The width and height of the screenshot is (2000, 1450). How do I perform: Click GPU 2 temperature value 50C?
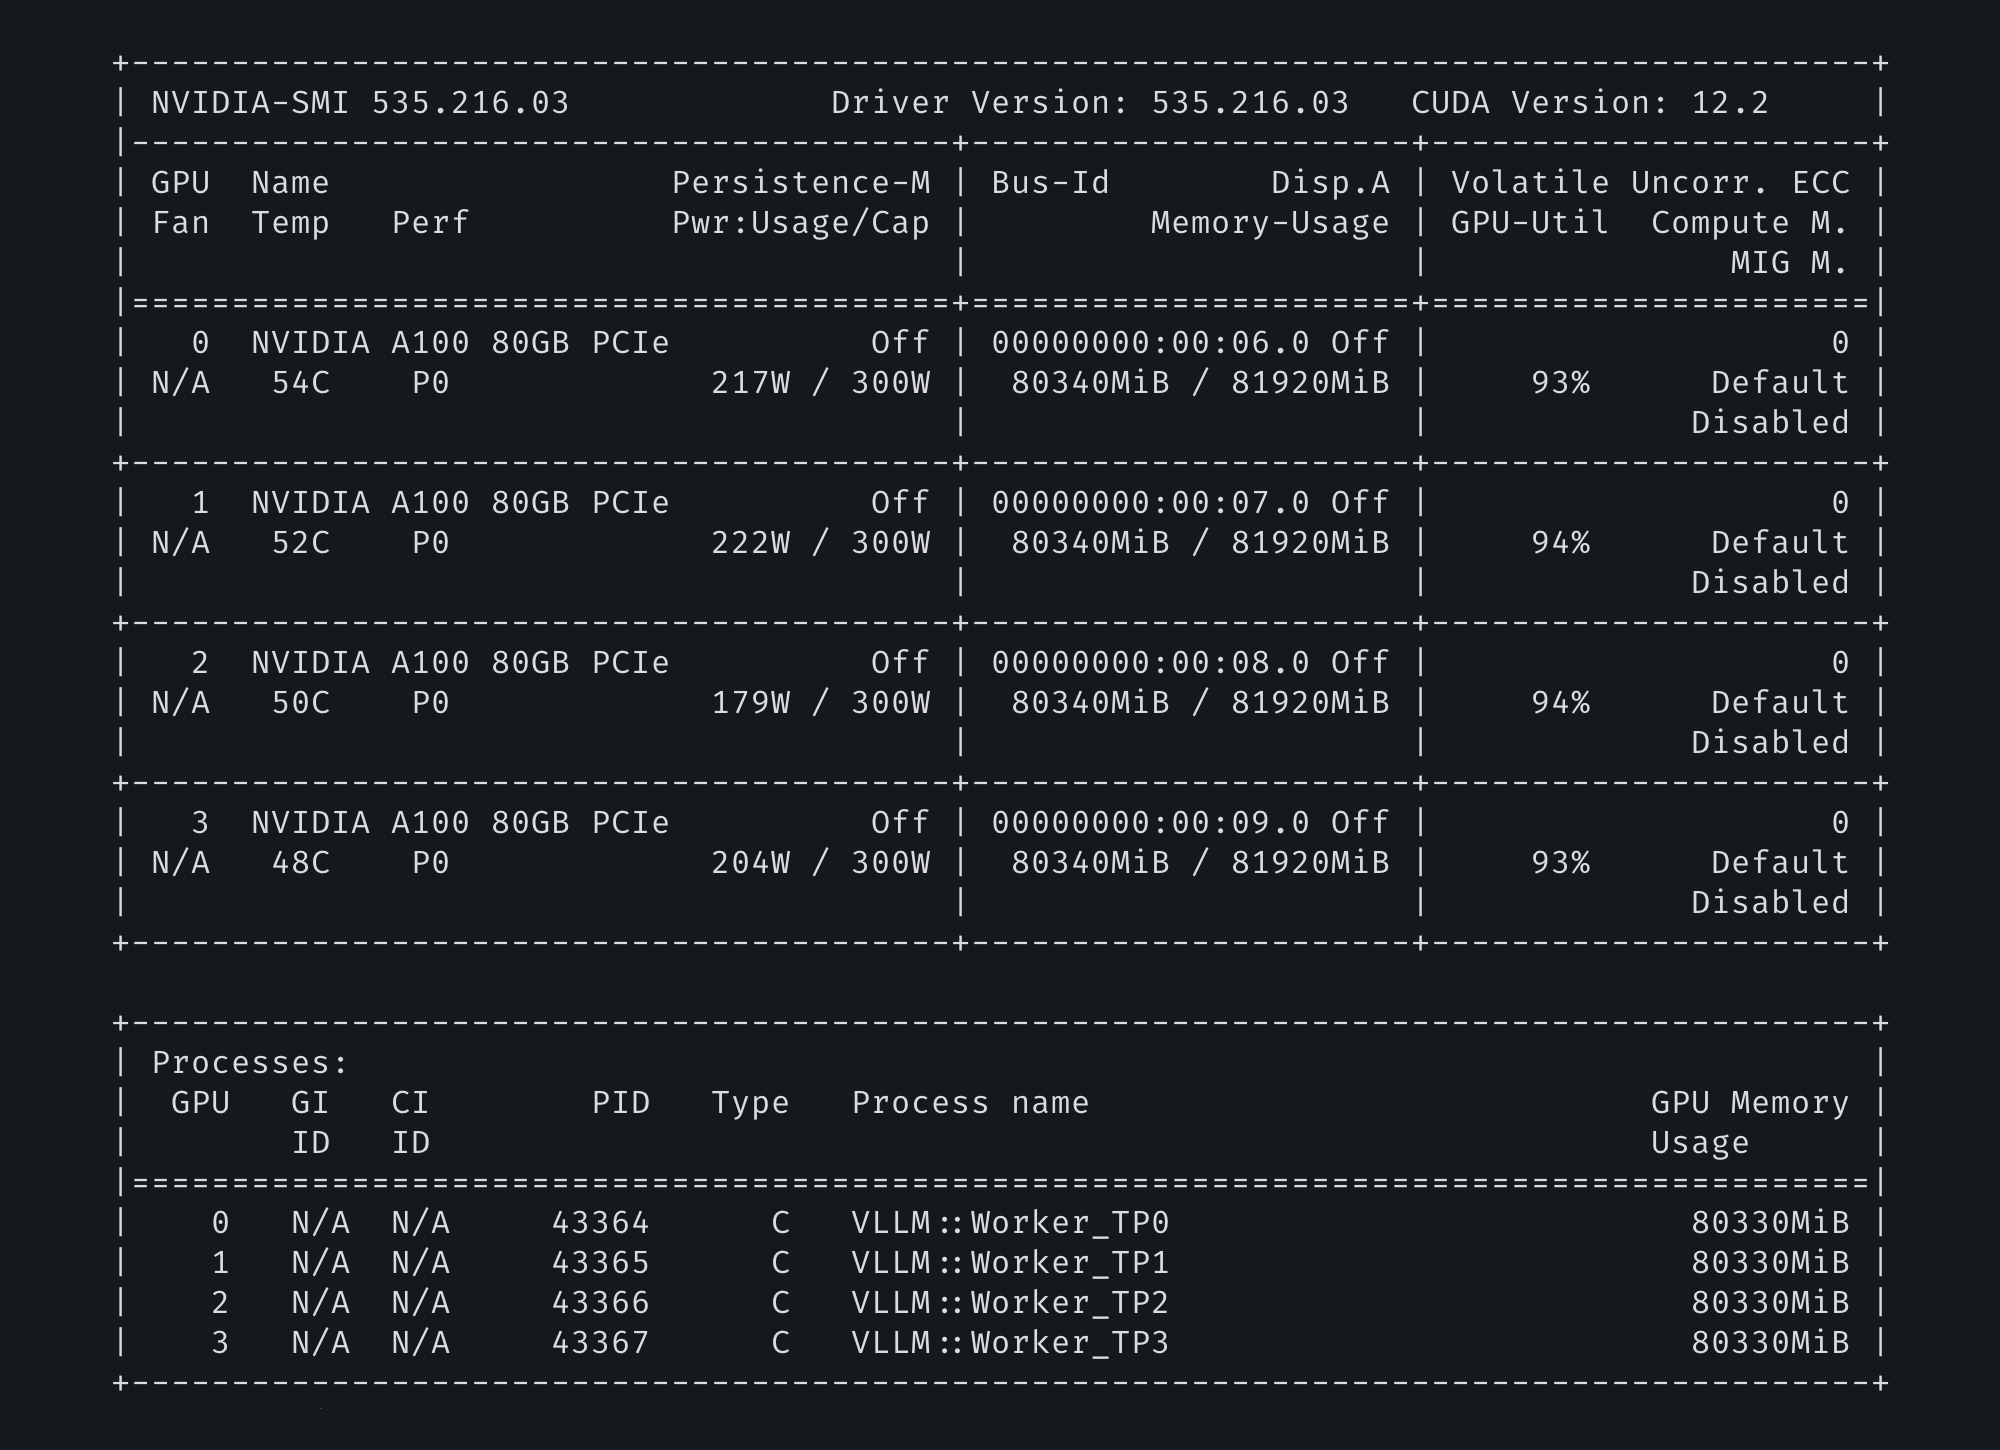click(301, 703)
